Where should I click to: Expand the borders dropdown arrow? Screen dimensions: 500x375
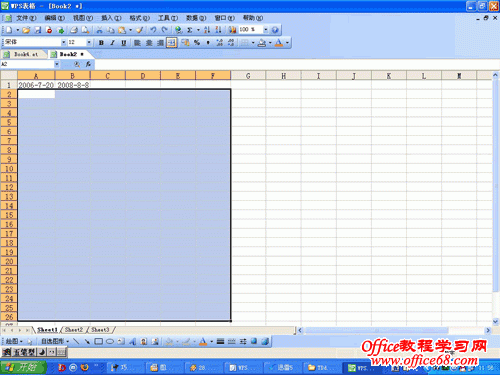tap(253, 42)
